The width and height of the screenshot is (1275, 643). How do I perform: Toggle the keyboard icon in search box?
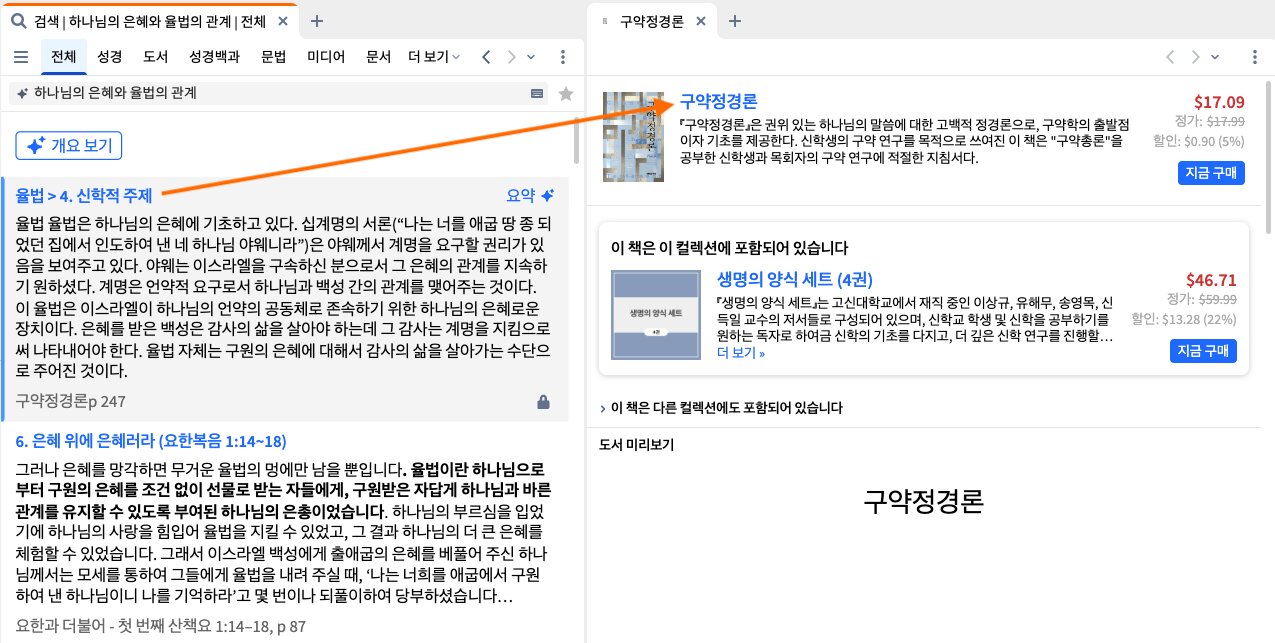coord(537,93)
